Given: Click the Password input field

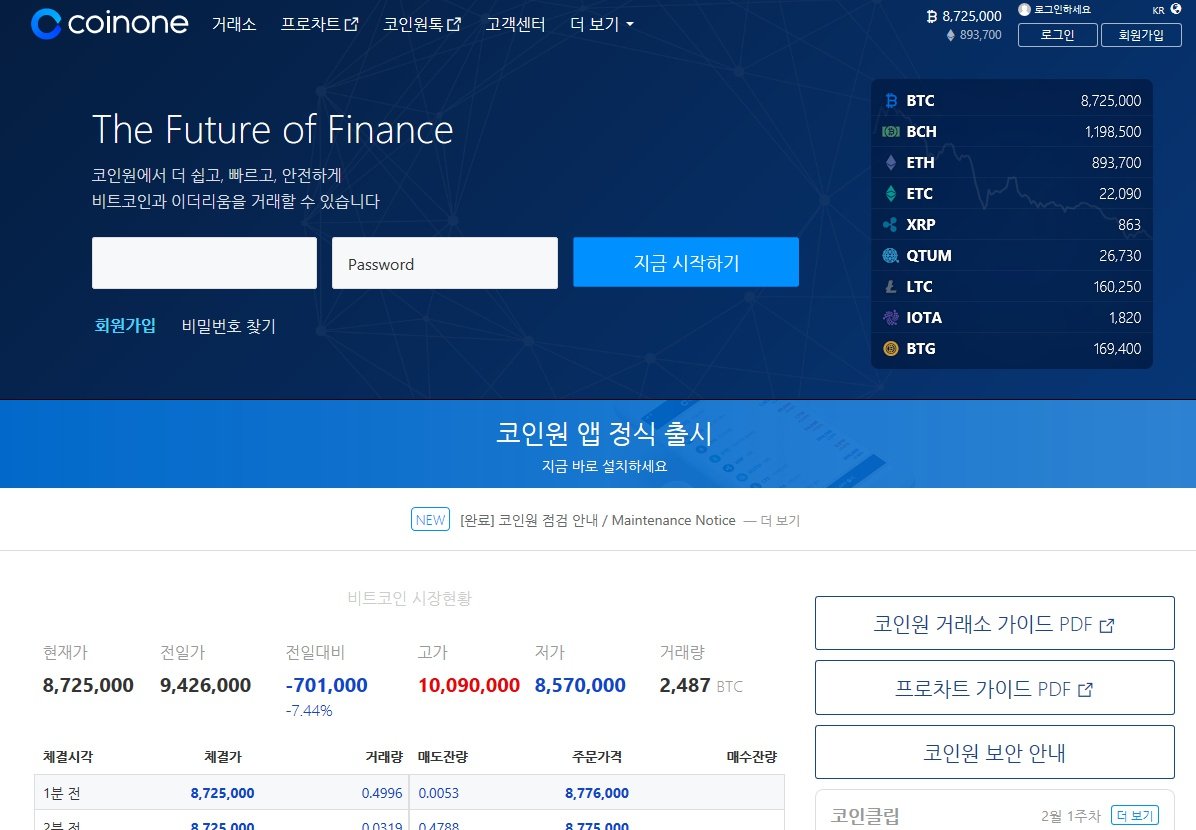Looking at the screenshot, I should pyautogui.click(x=444, y=262).
